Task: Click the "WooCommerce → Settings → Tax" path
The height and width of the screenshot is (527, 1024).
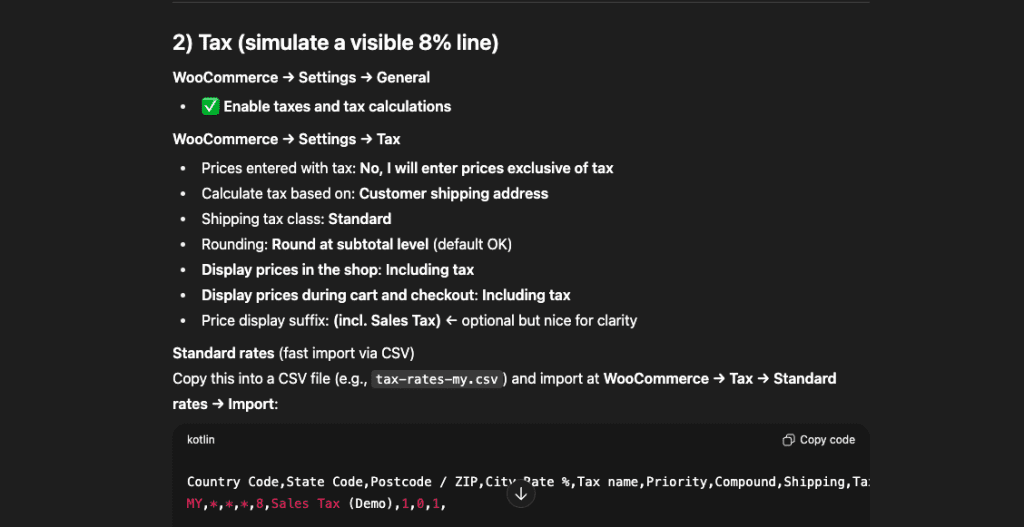Action: 286,139
